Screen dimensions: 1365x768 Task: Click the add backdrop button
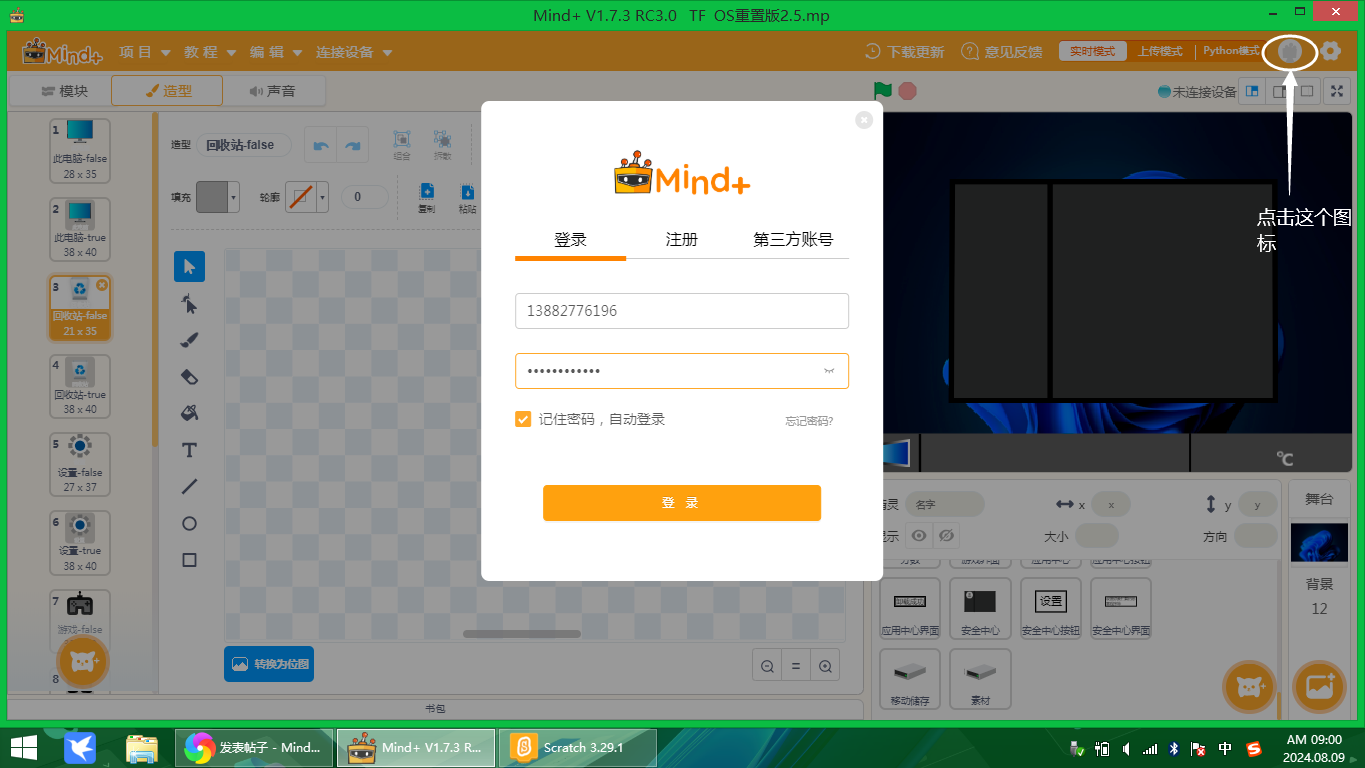(x=1320, y=688)
